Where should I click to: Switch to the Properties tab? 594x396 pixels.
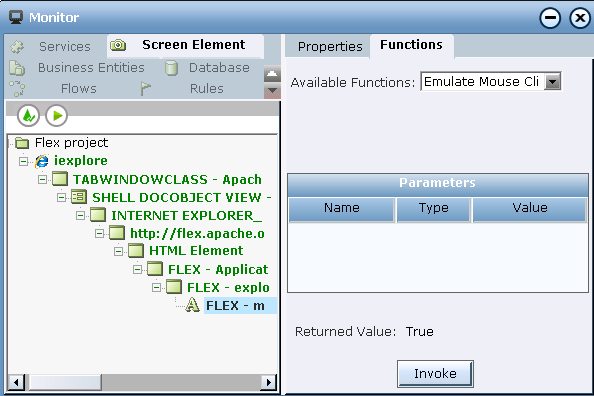[x=330, y=47]
